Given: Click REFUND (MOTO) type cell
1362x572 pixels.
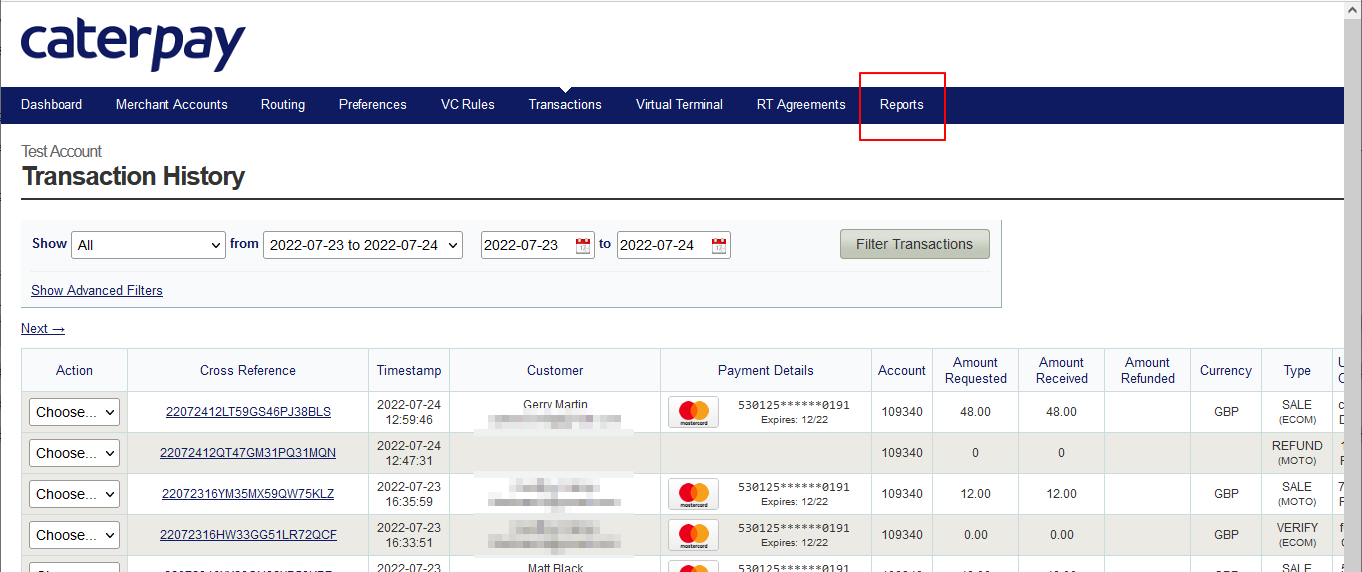Looking at the screenshot, I should pyautogui.click(x=1297, y=453).
